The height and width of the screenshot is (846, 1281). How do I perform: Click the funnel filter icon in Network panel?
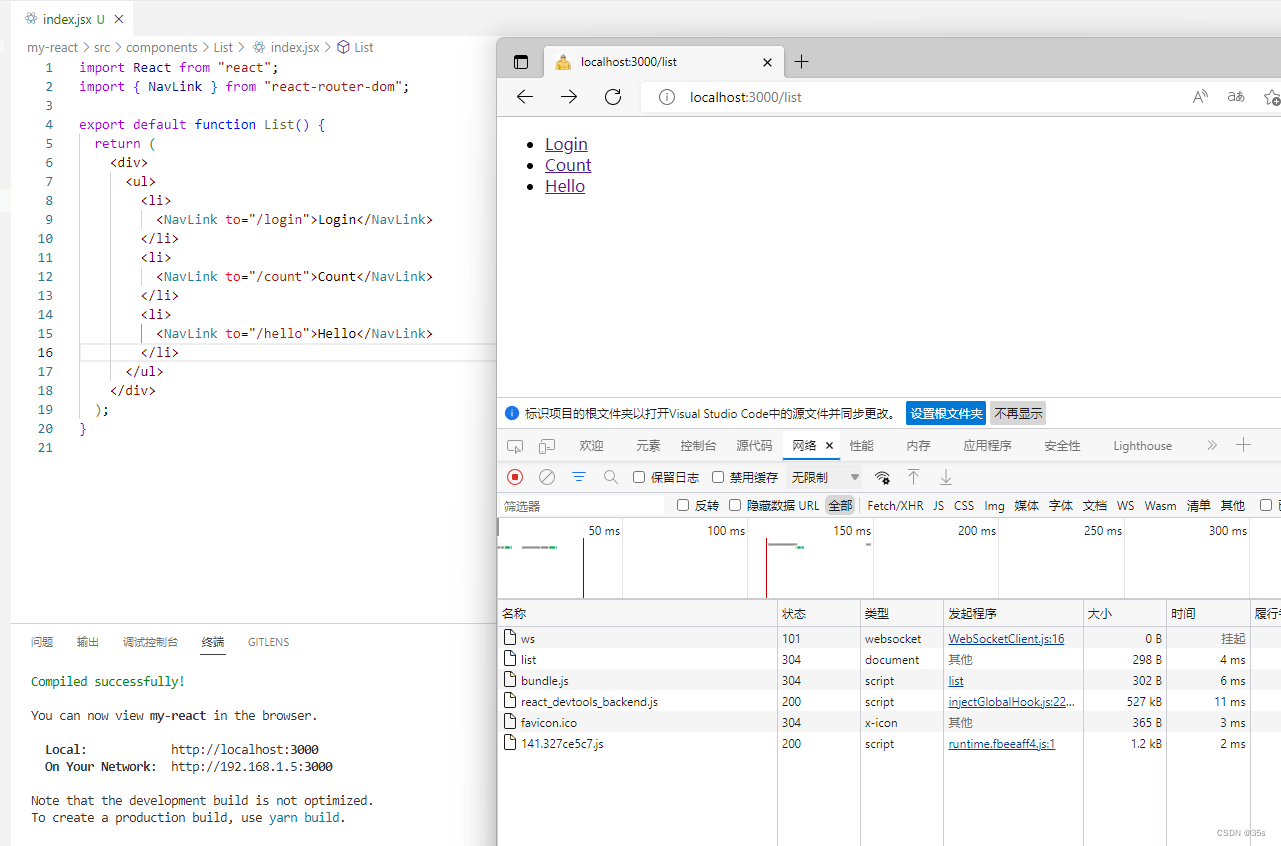pos(579,477)
